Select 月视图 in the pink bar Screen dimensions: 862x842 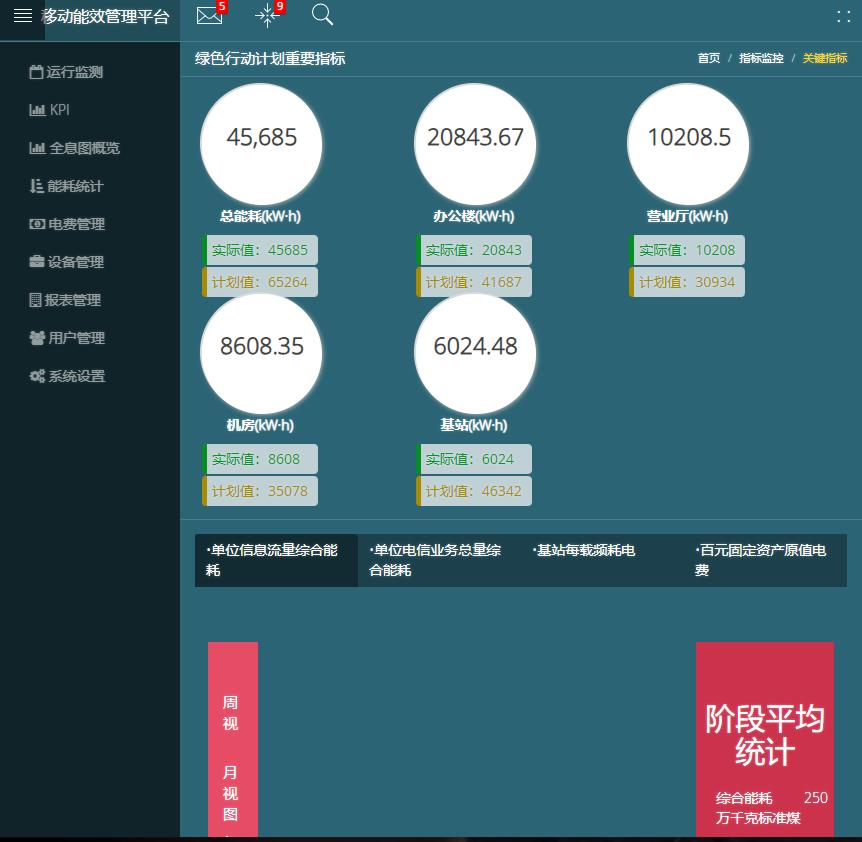[x=230, y=793]
